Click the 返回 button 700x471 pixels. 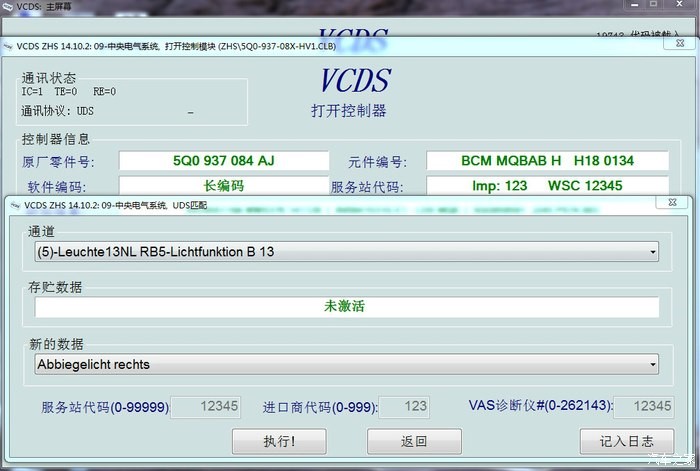tap(414, 442)
